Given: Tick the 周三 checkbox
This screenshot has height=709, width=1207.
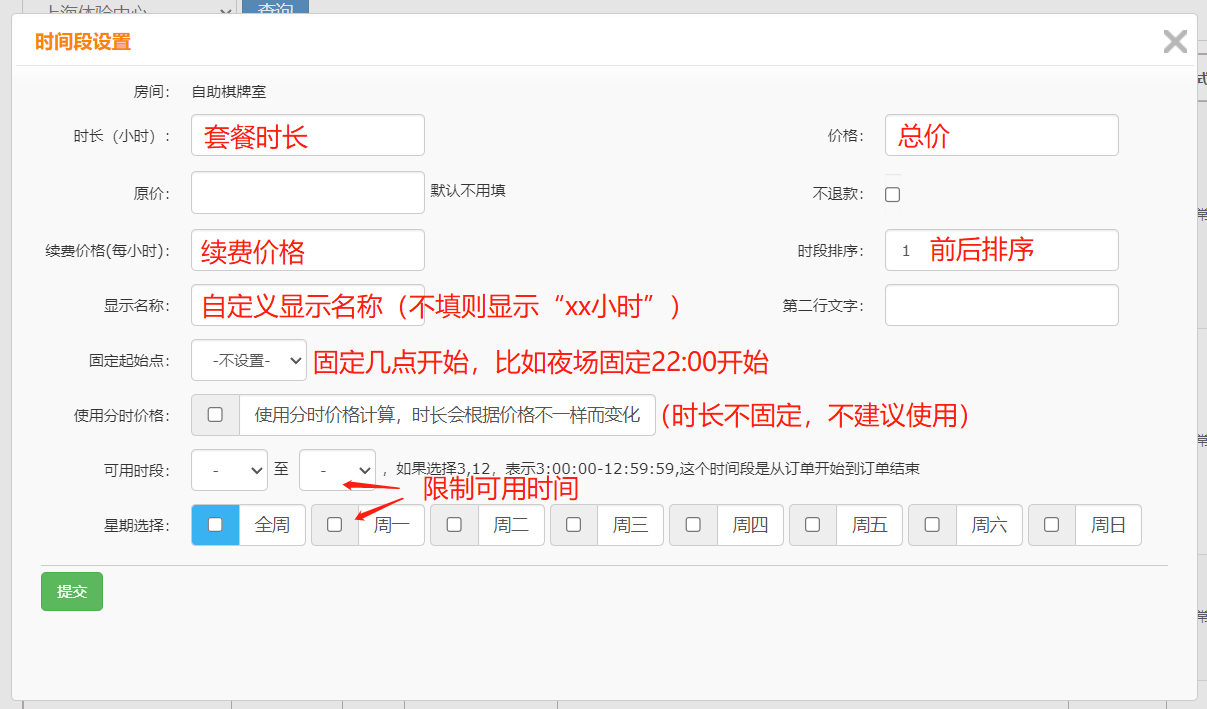Looking at the screenshot, I should click(573, 524).
